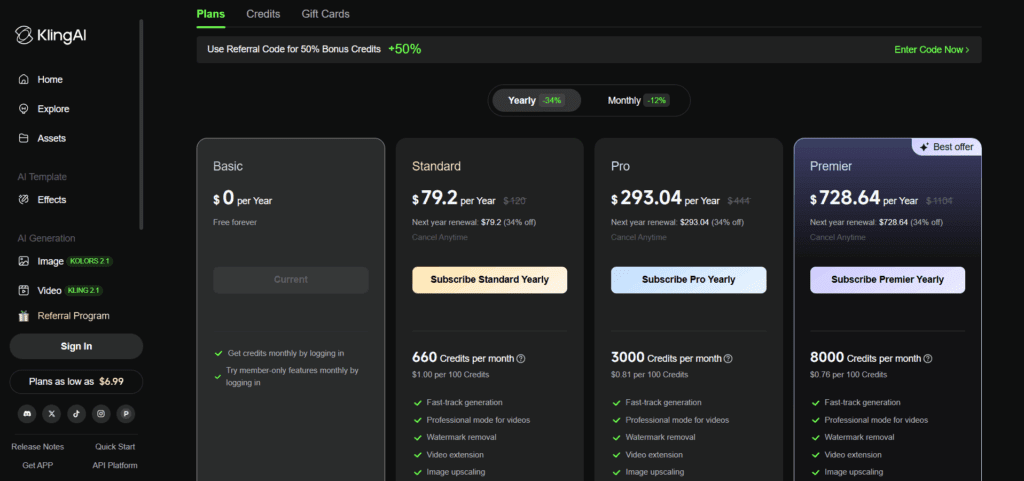Select the Gift Cards tab
1024x481 pixels.
[x=325, y=14]
